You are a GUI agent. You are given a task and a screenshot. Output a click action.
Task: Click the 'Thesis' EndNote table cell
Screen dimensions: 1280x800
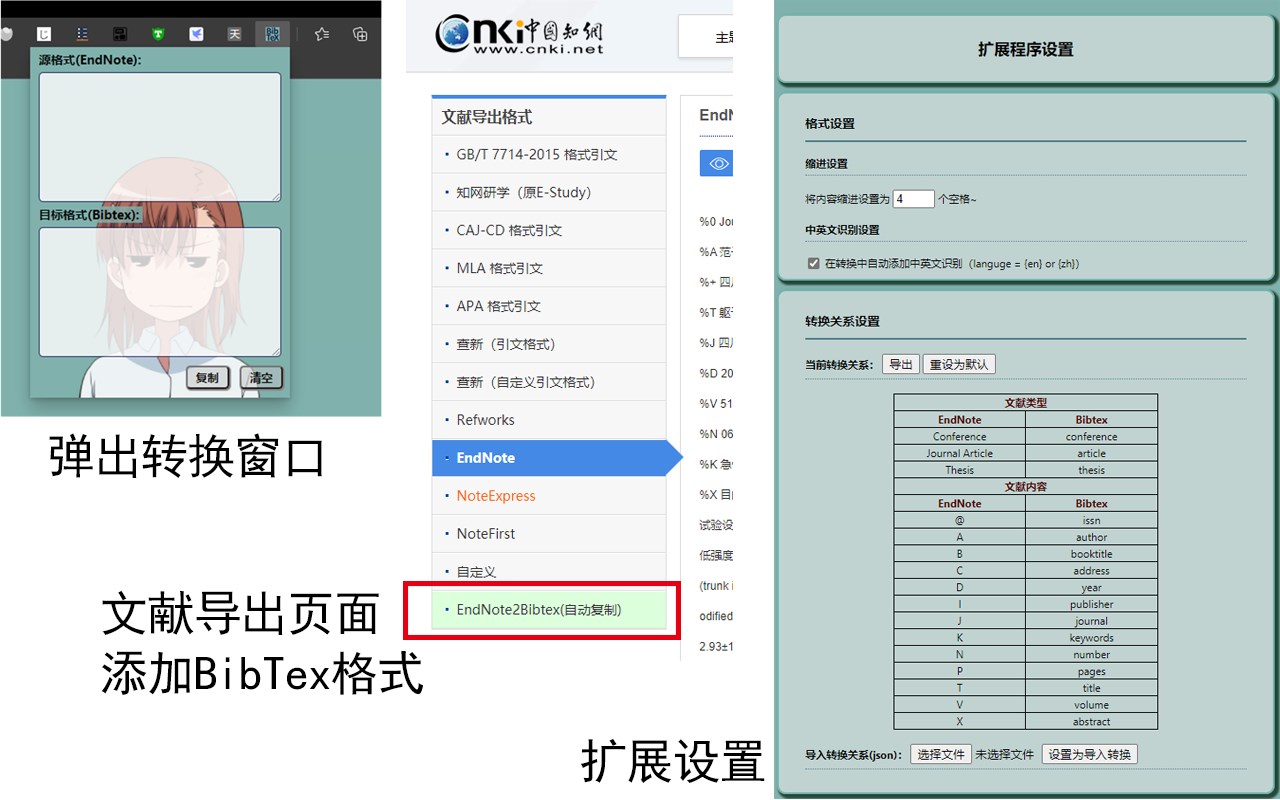coord(959,470)
